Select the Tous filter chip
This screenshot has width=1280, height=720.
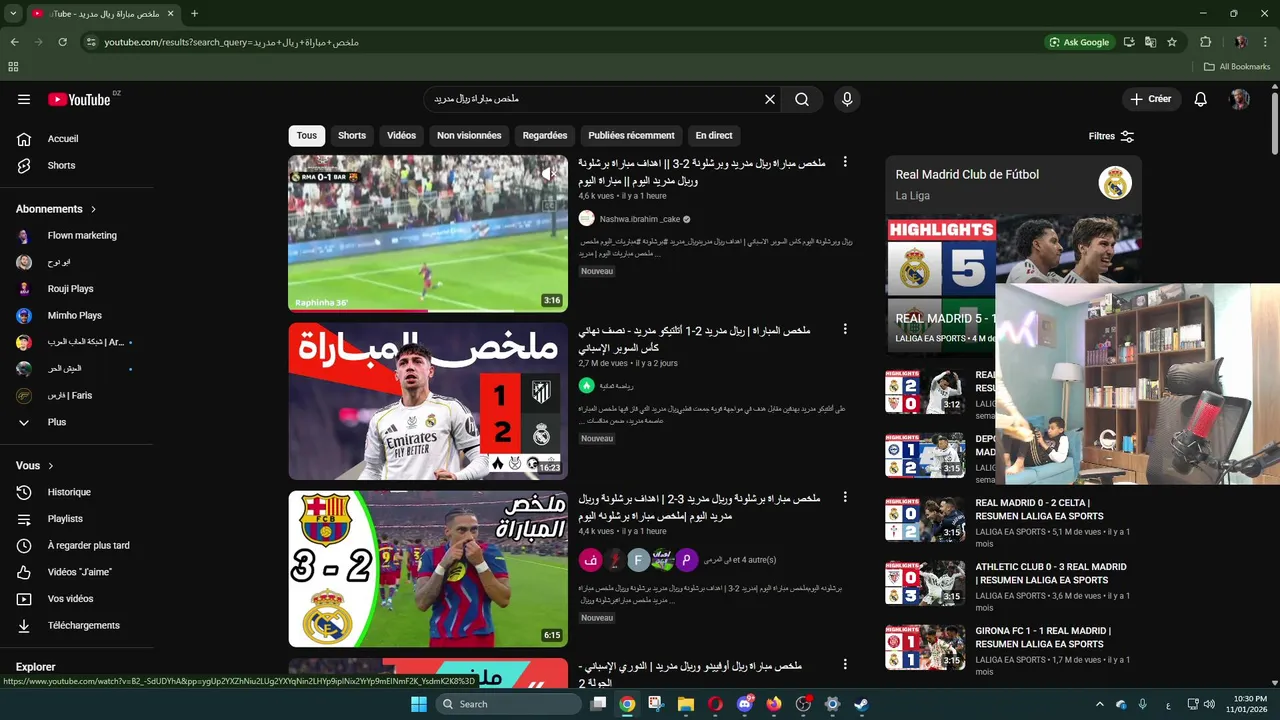click(x=307, y=135)
